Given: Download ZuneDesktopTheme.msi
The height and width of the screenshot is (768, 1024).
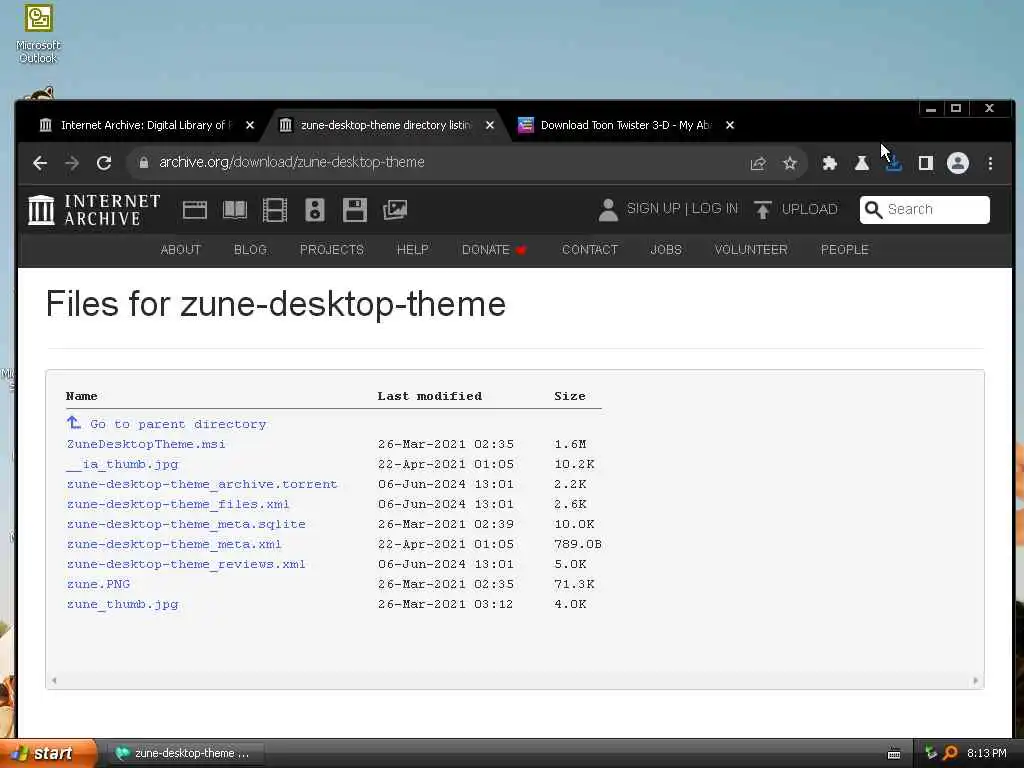Looking at the screenshot, I should pos(146,444).
